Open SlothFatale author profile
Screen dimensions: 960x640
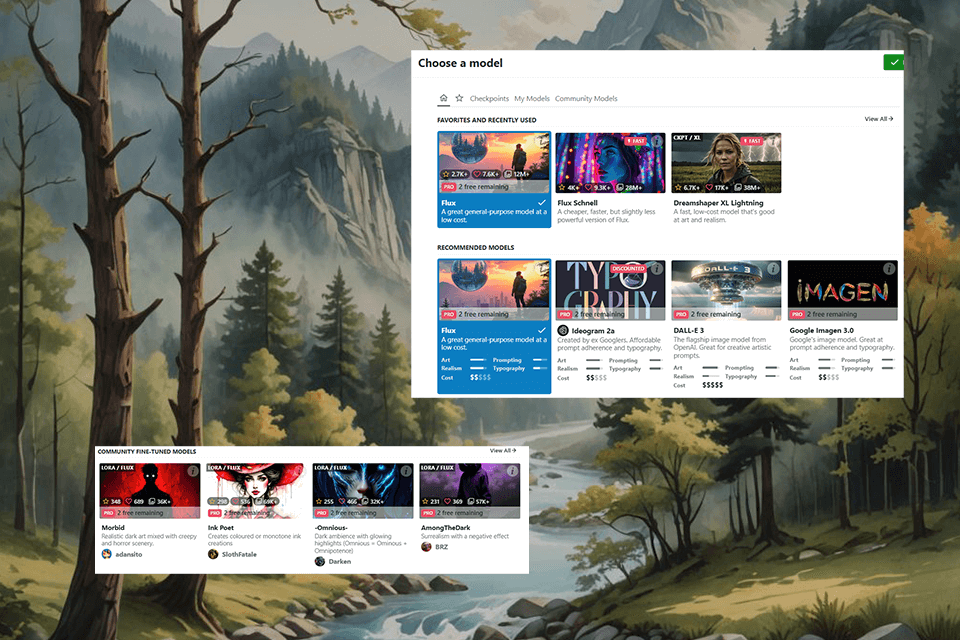(x=233, y=554)
